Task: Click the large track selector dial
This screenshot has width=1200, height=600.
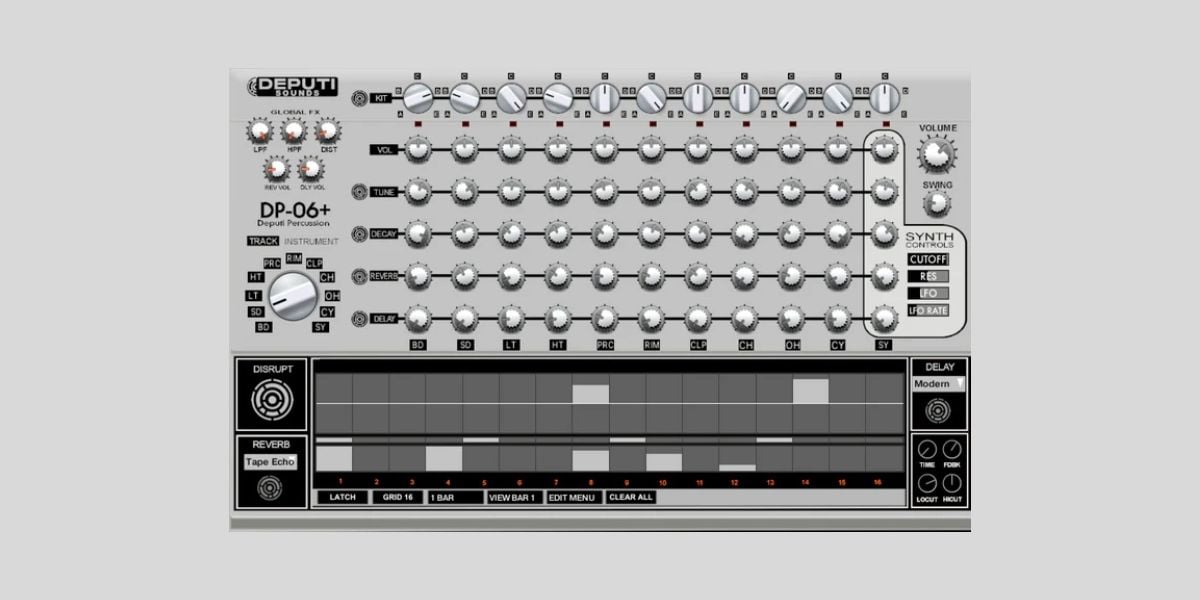Action: pos(292,296)
